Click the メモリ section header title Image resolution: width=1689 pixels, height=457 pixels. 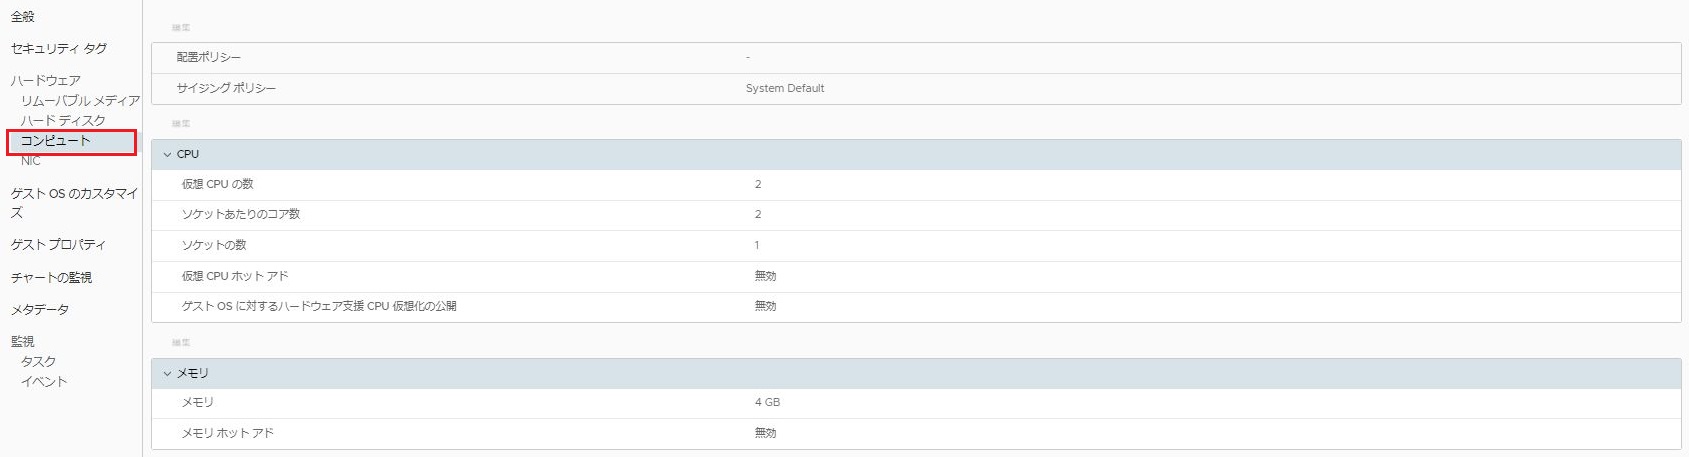tap(193, 373)
